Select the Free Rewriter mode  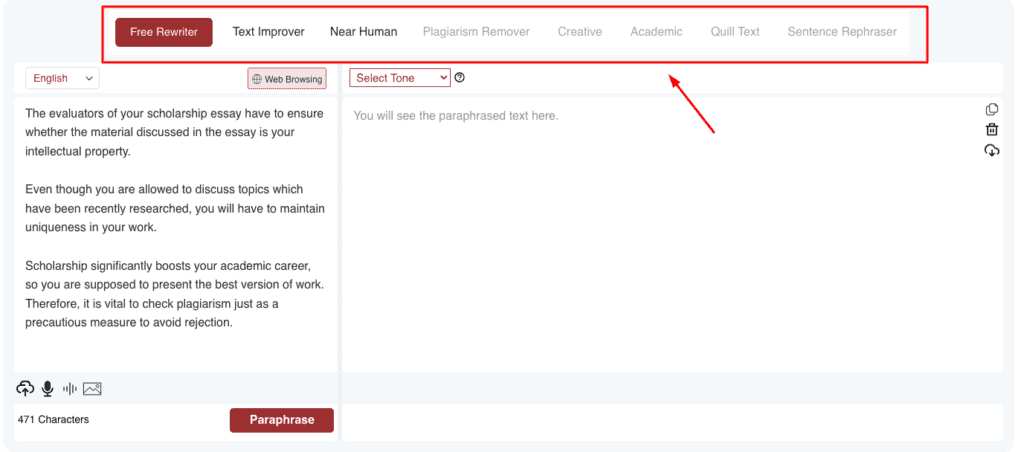coord(164,32)
